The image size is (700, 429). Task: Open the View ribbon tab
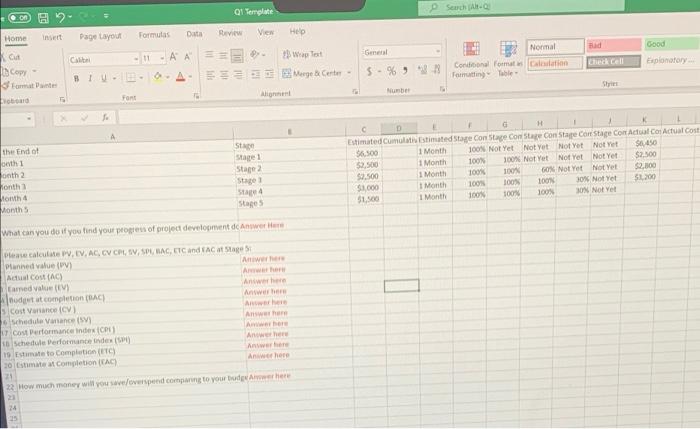(x=266, y=32)
